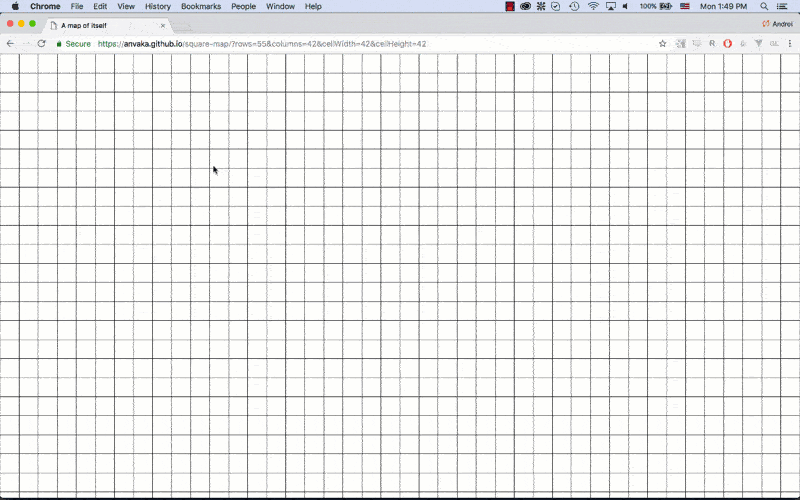Image resolution: width=800 pixels, height=500 pixels.
Task: Open the Edit menu
Action: (100, 6)
